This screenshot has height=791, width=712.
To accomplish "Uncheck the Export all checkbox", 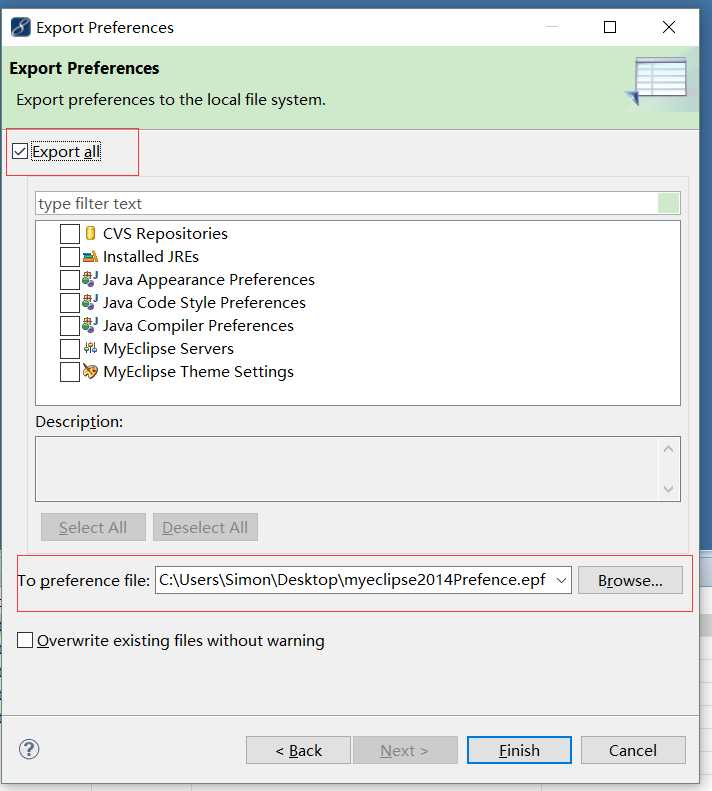I will tap(20, 151).
